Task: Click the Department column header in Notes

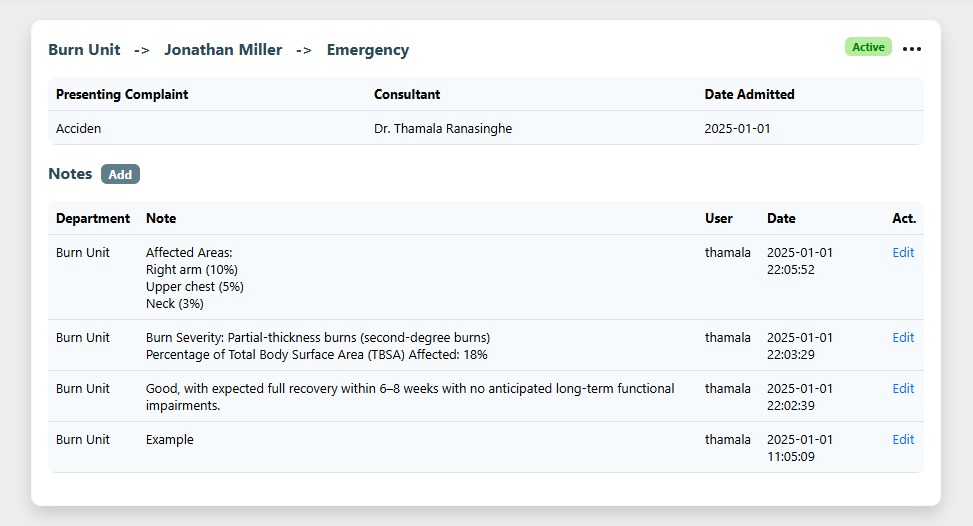Action: pyautogui.click(x=93, y=219)
